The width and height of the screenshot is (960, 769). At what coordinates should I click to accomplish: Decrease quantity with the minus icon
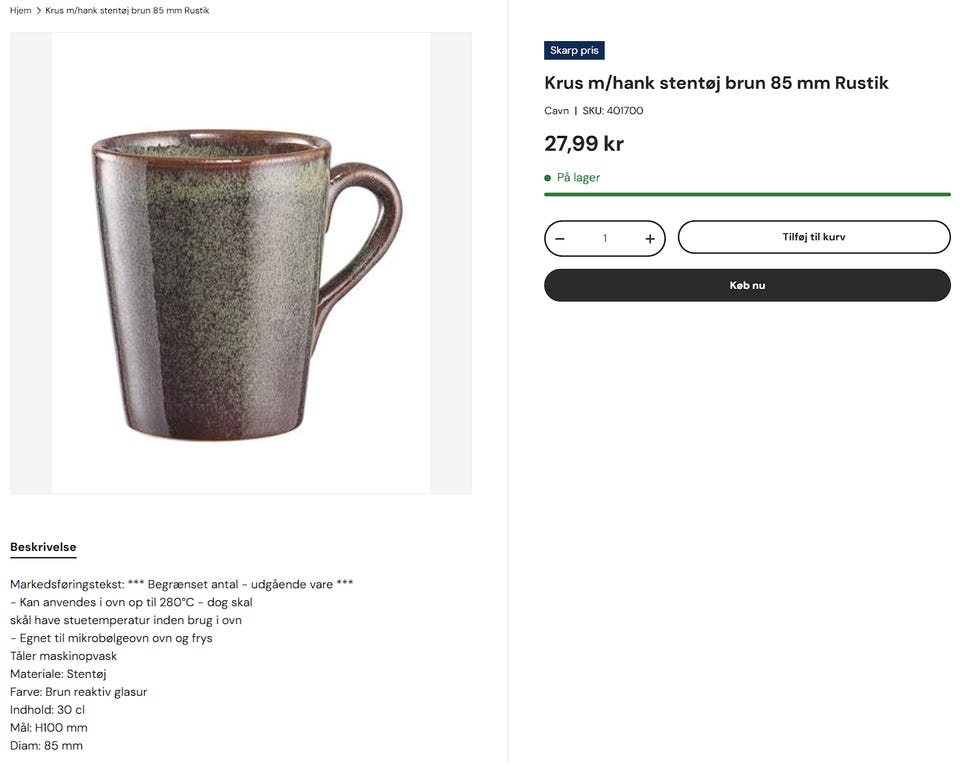point(560,239)
